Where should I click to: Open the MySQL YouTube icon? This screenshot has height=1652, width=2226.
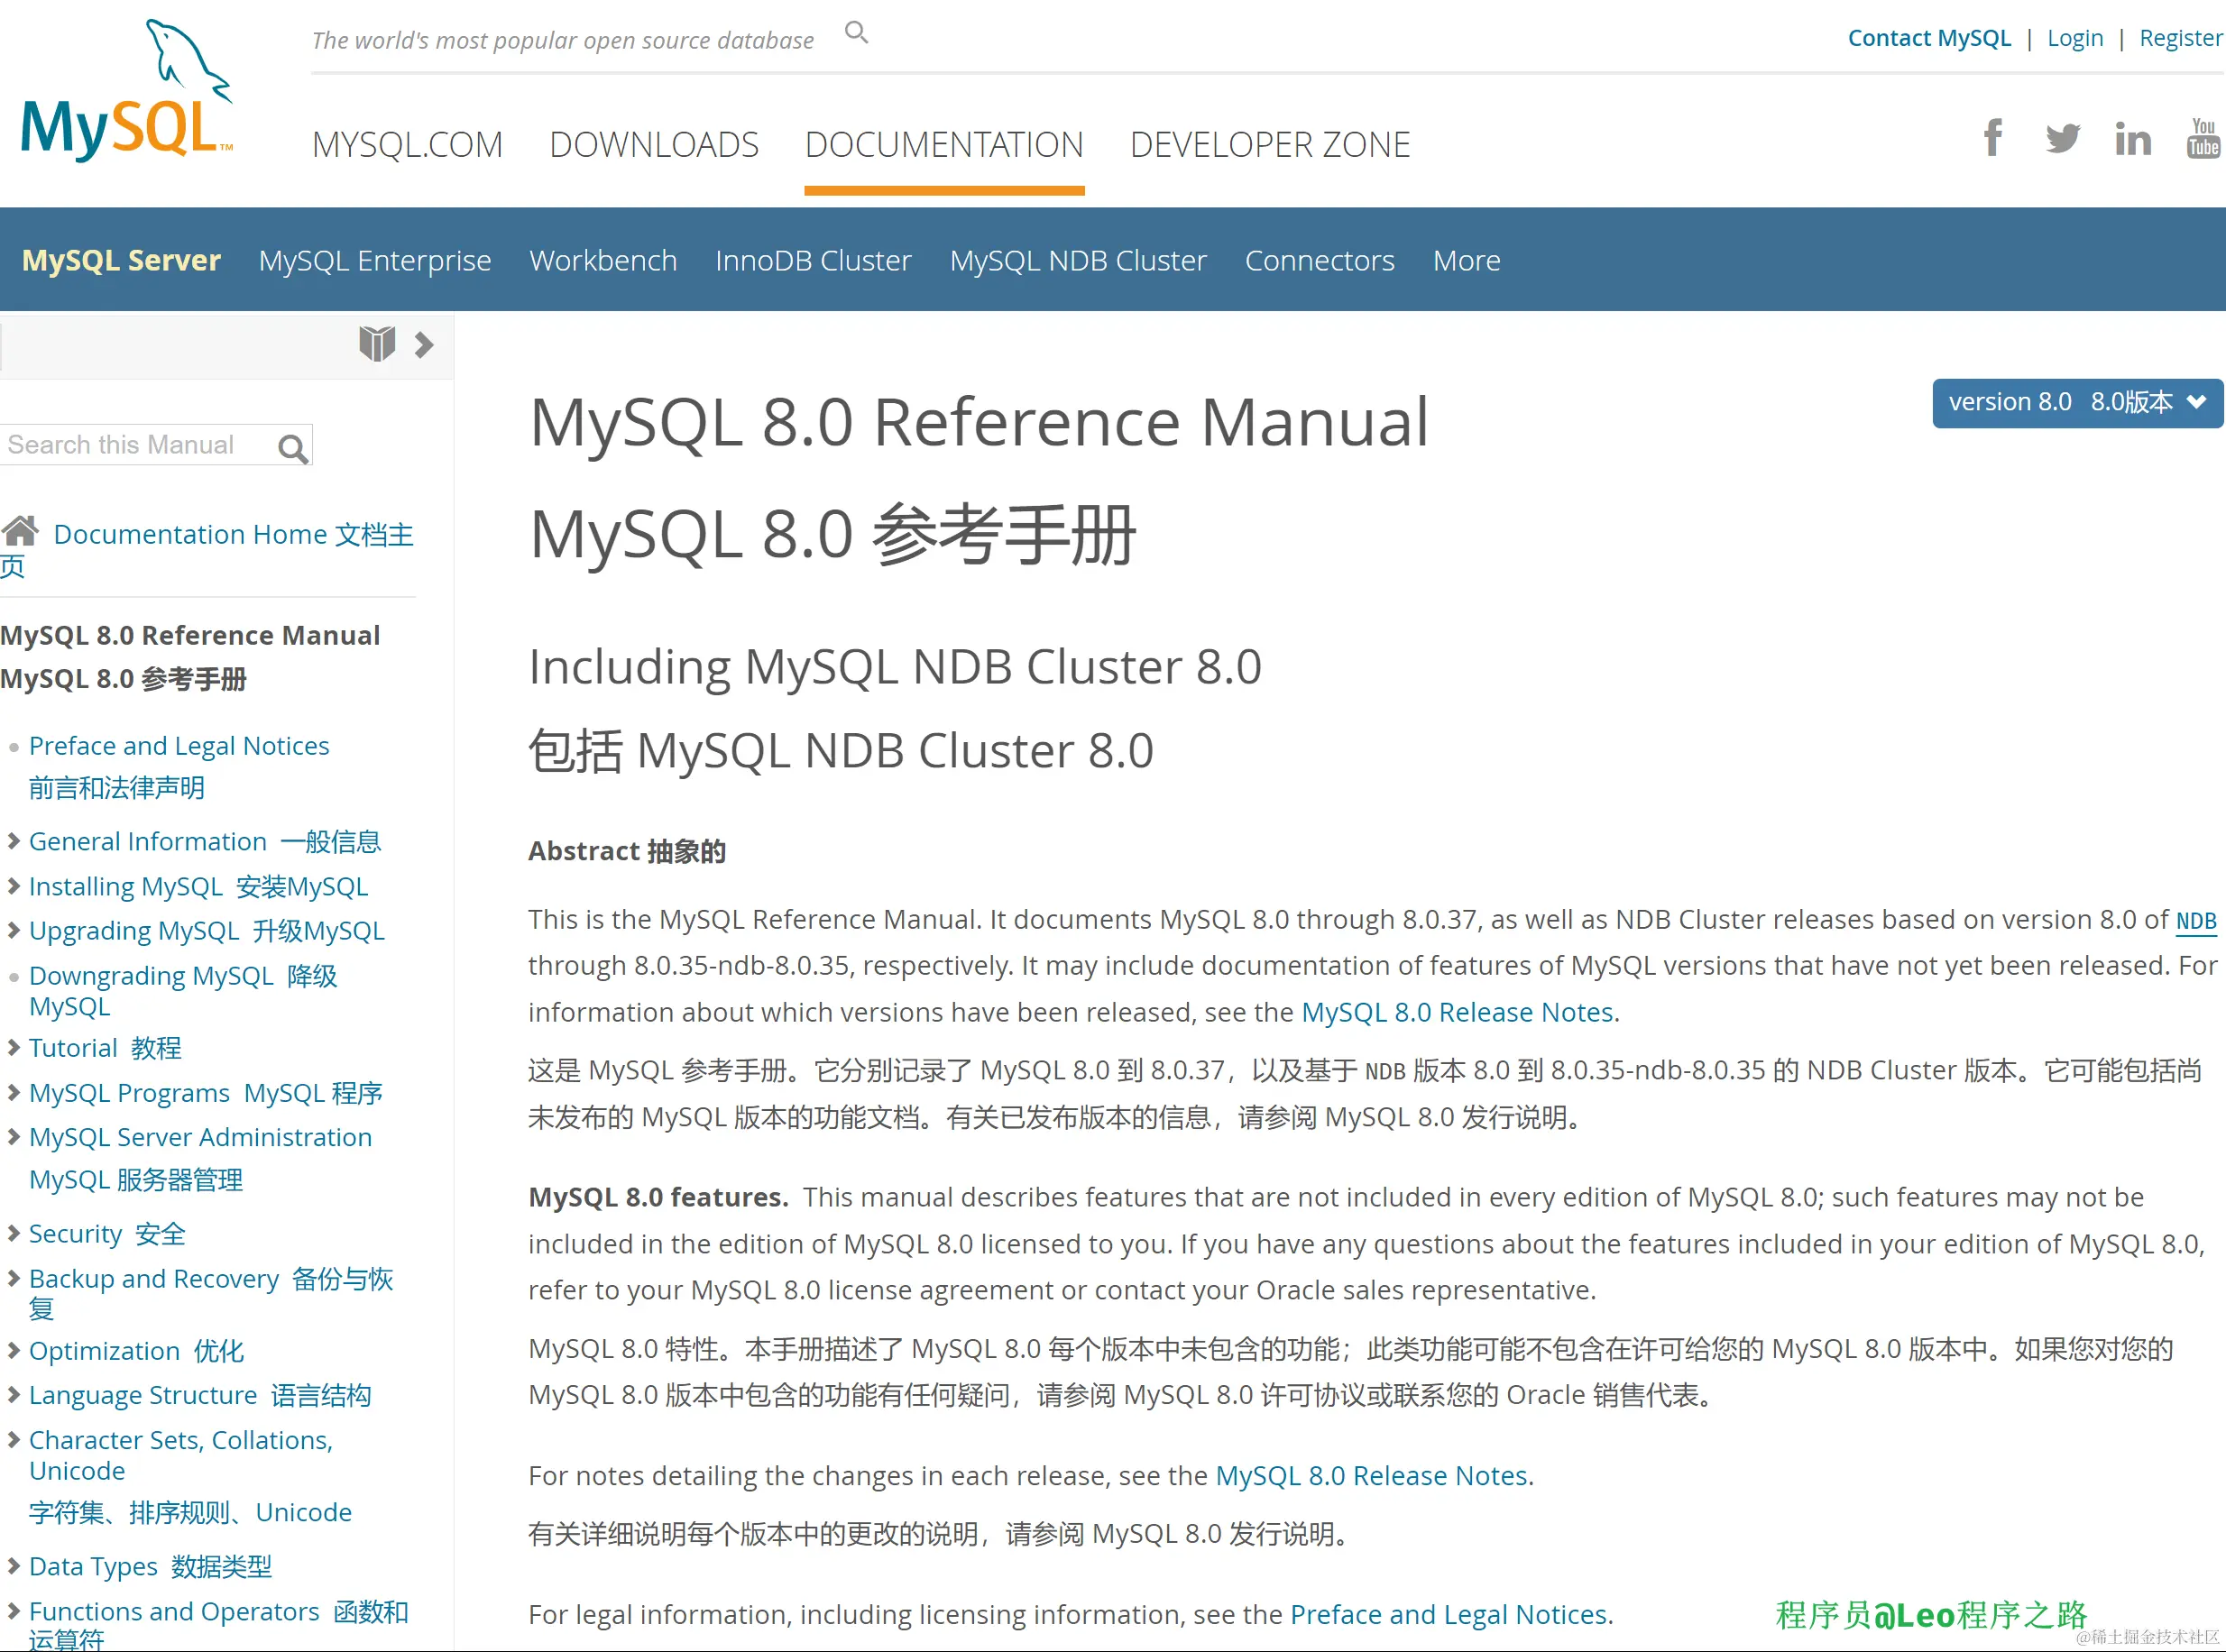pyautogui.click(x=2203, y=138)
